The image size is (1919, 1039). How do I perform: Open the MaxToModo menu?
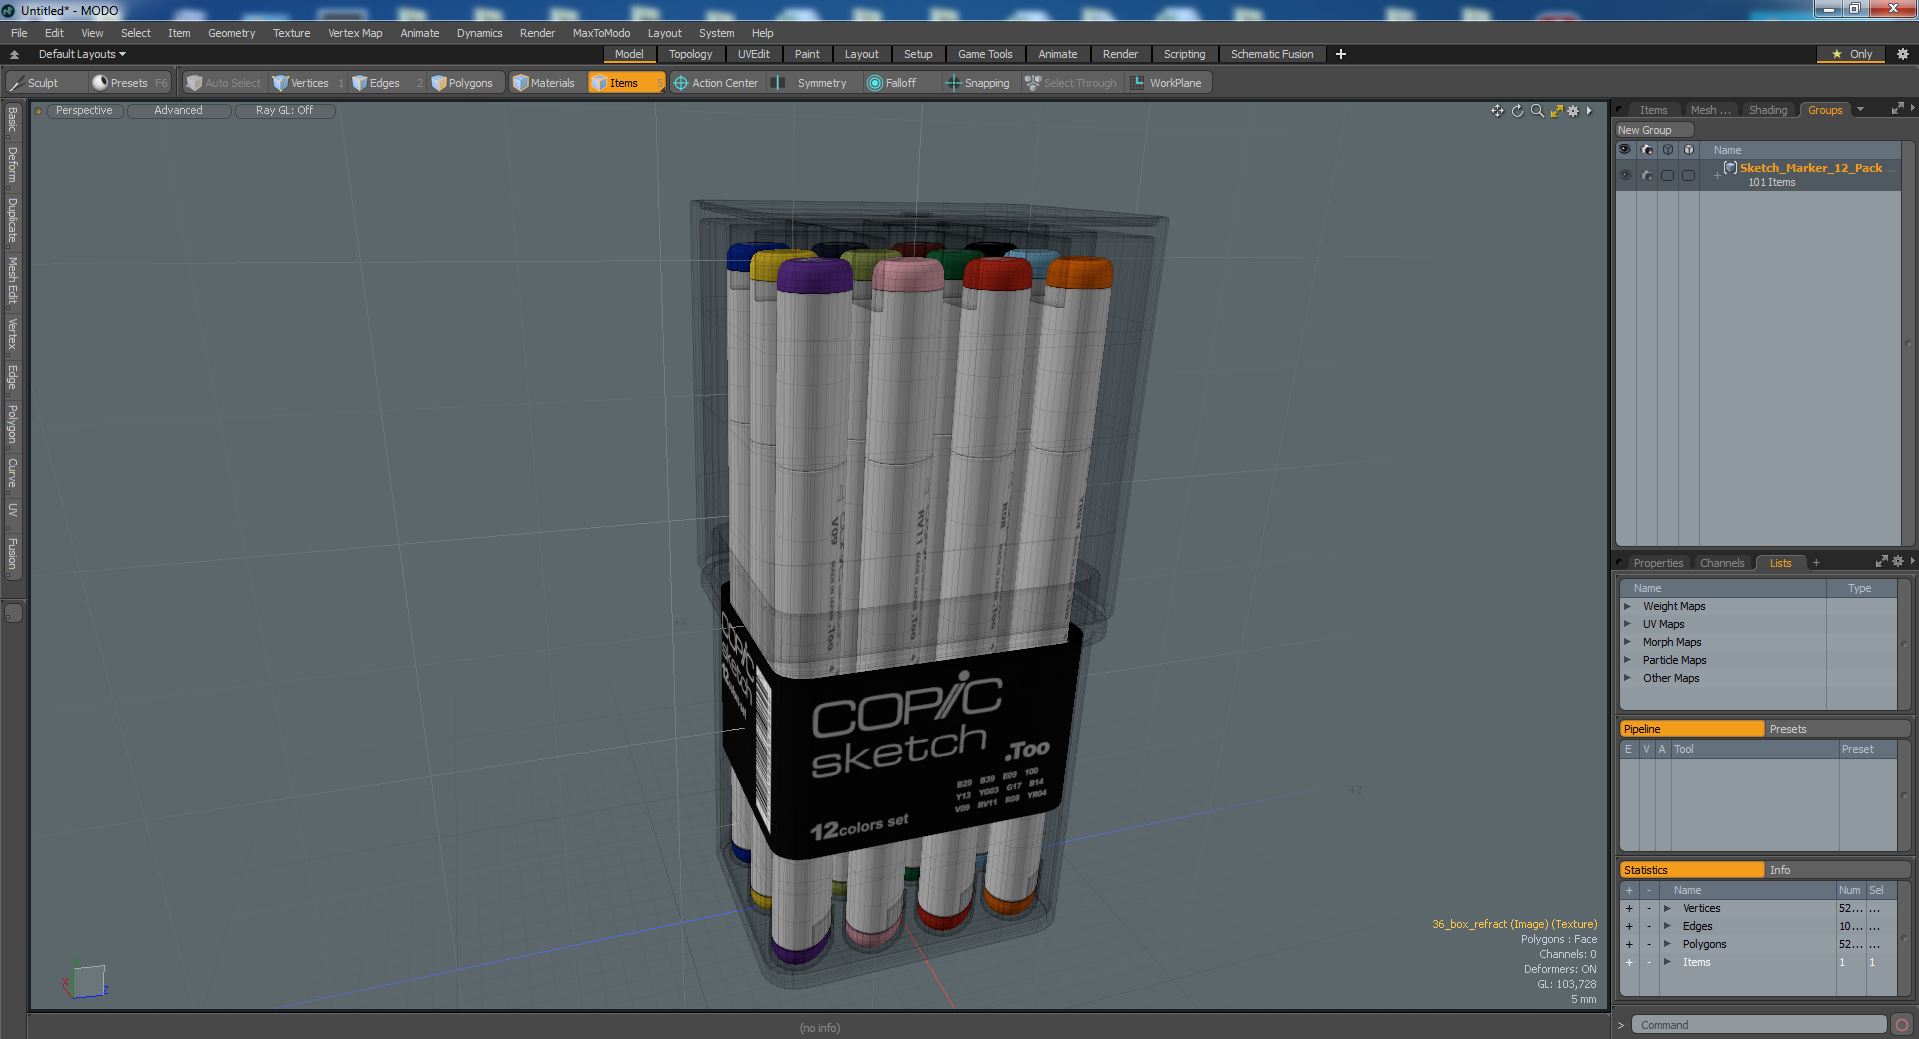pyautogui.click(x=601, y=33)
